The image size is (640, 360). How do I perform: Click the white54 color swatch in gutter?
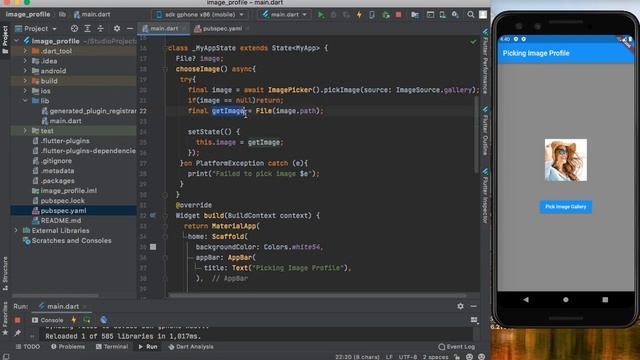pos(153,247)
